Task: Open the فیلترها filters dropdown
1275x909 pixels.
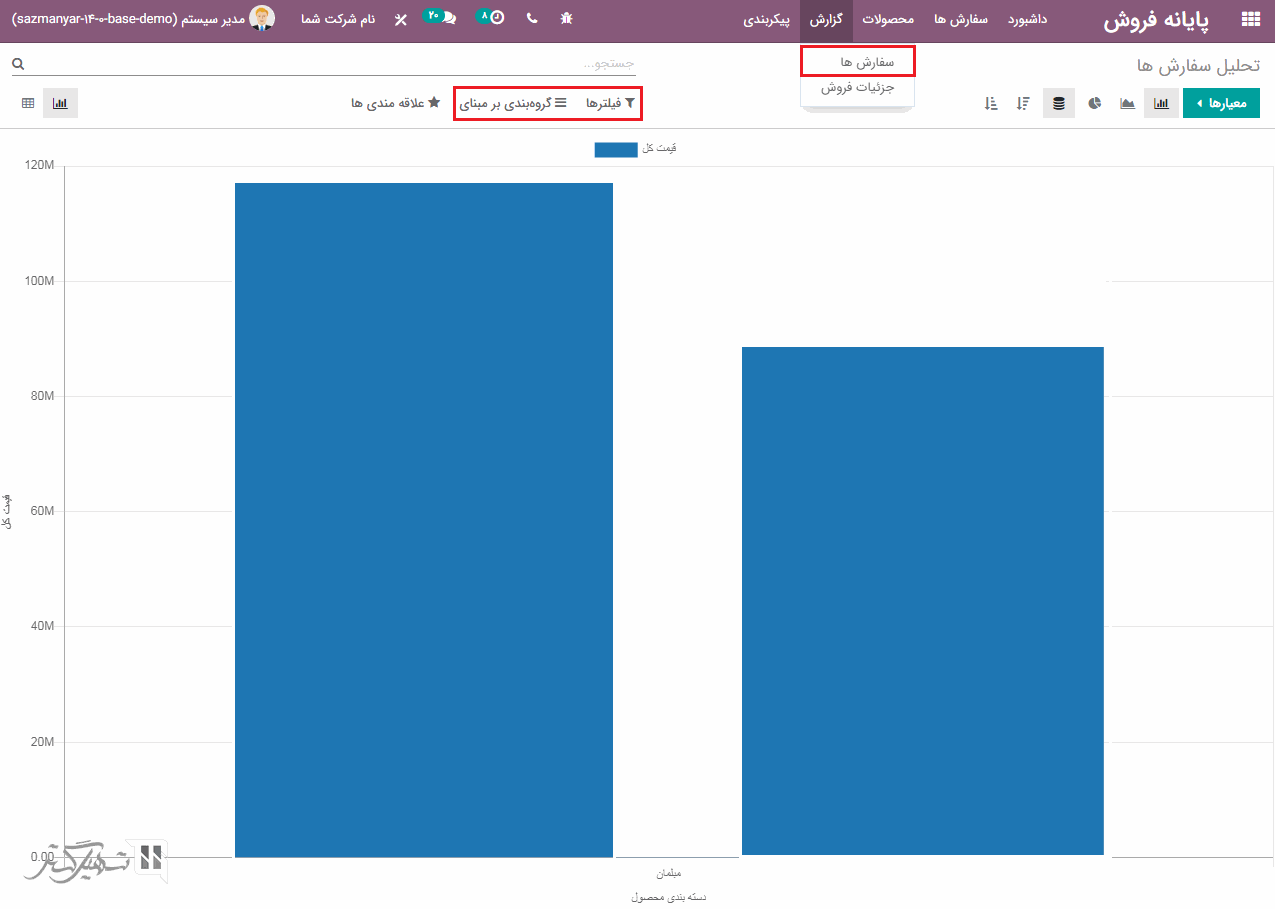Action: [610, 103]
